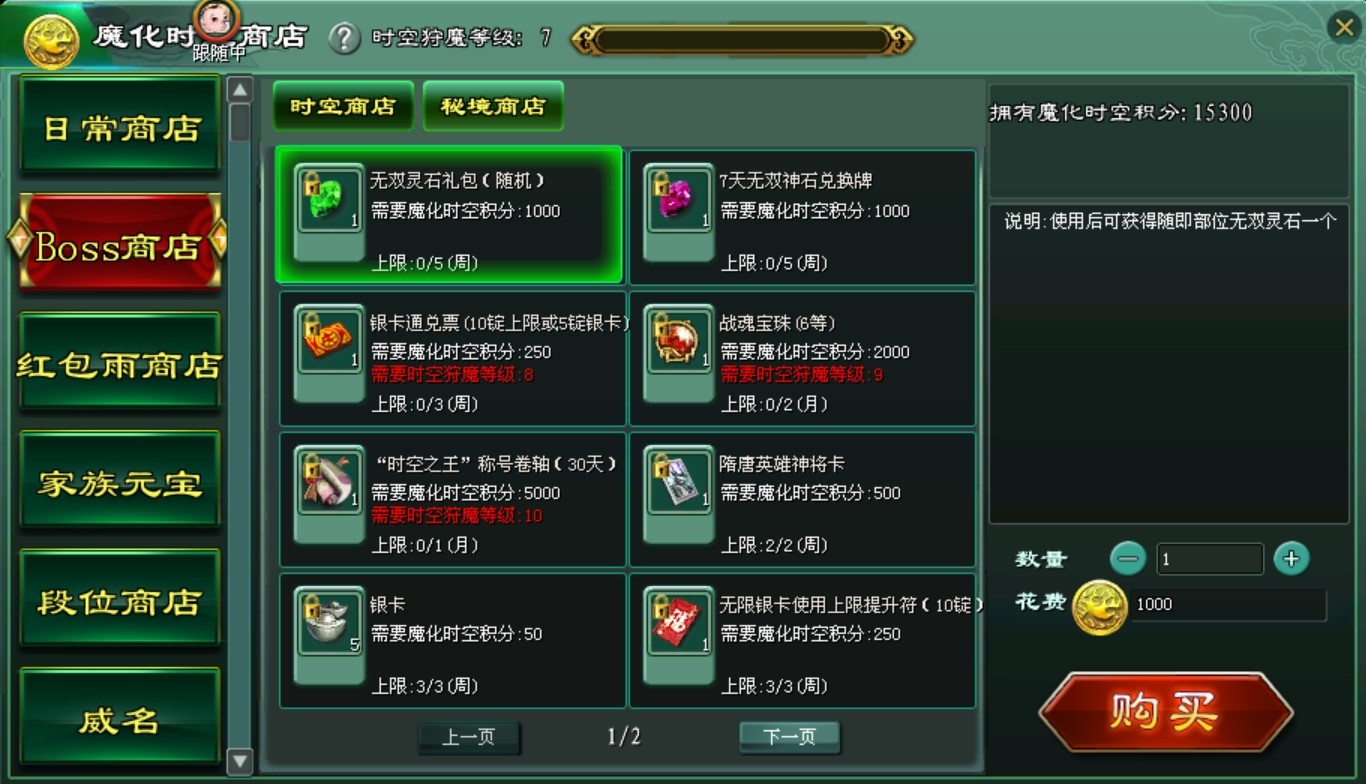The width and height of the screenshot is (1366, 784).
Task: Select the purple 7天无双神石兑换牌 icon
Action: pos(679,199)
